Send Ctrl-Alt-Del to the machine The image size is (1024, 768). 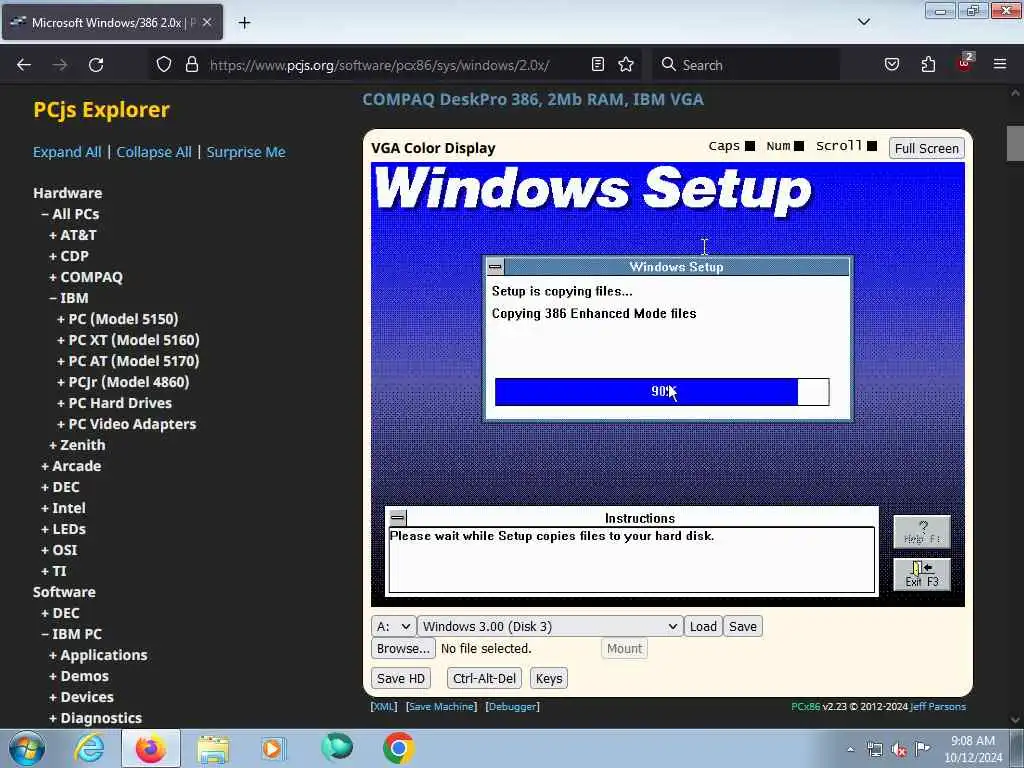[x=484, y=679]
